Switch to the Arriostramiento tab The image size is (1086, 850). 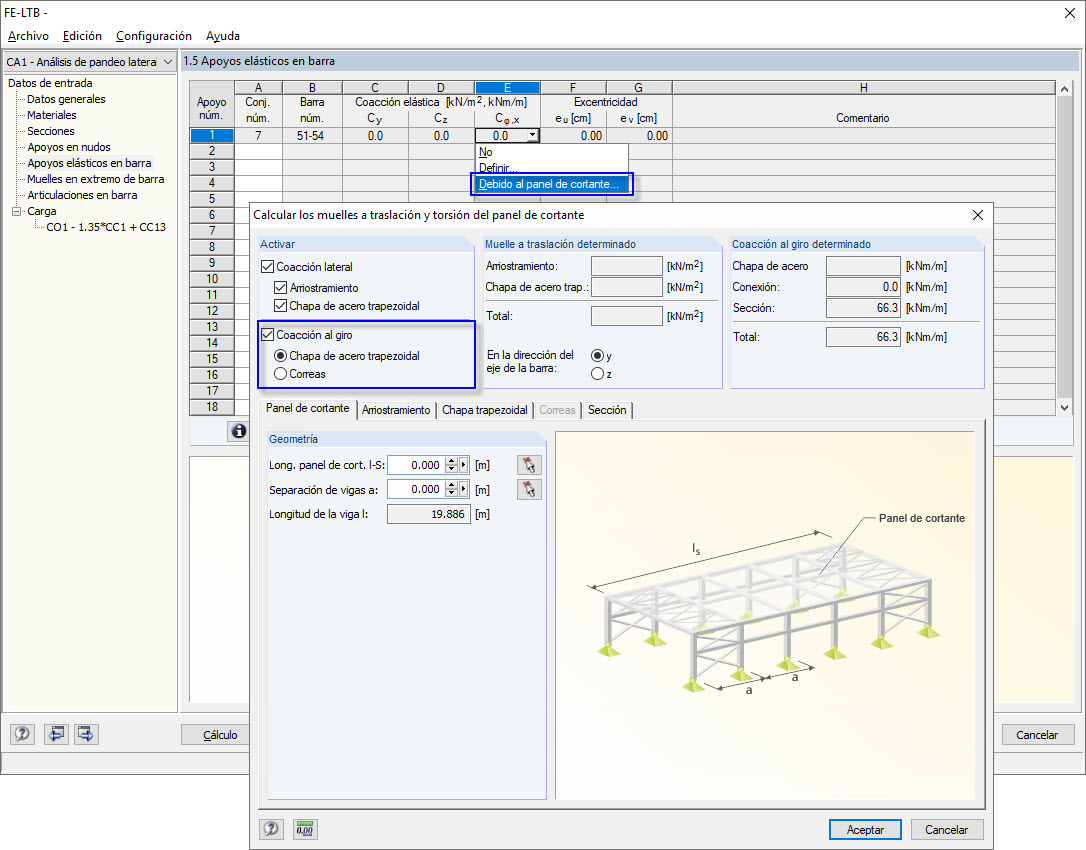pyautogui.click(x=396, y=410)
